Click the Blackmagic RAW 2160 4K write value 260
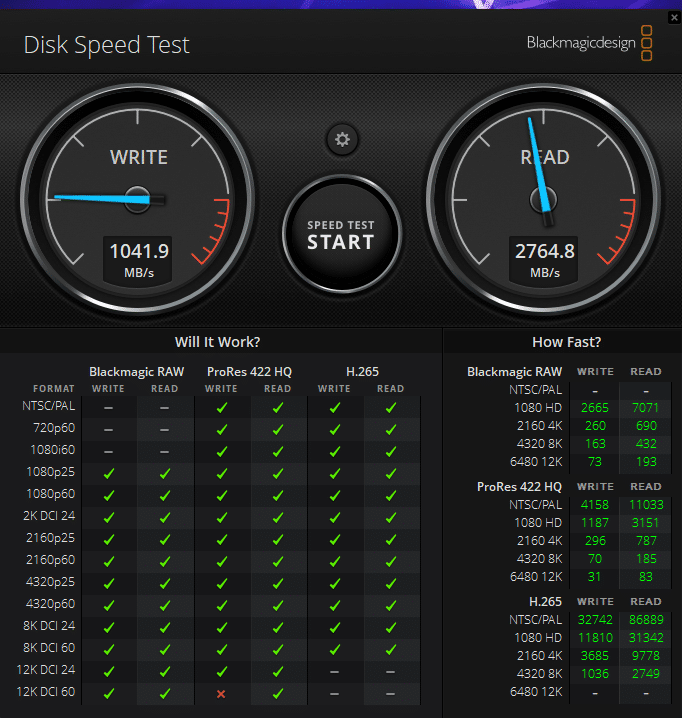The height and width of the screenshot is (718, 682). click(x=595, y=426)
